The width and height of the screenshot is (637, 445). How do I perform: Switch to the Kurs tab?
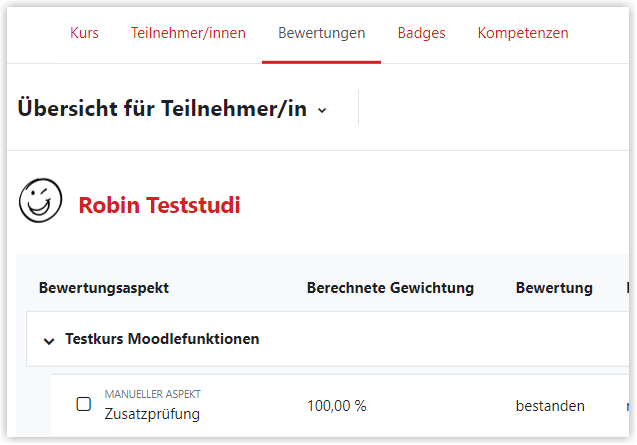[84, 33]
